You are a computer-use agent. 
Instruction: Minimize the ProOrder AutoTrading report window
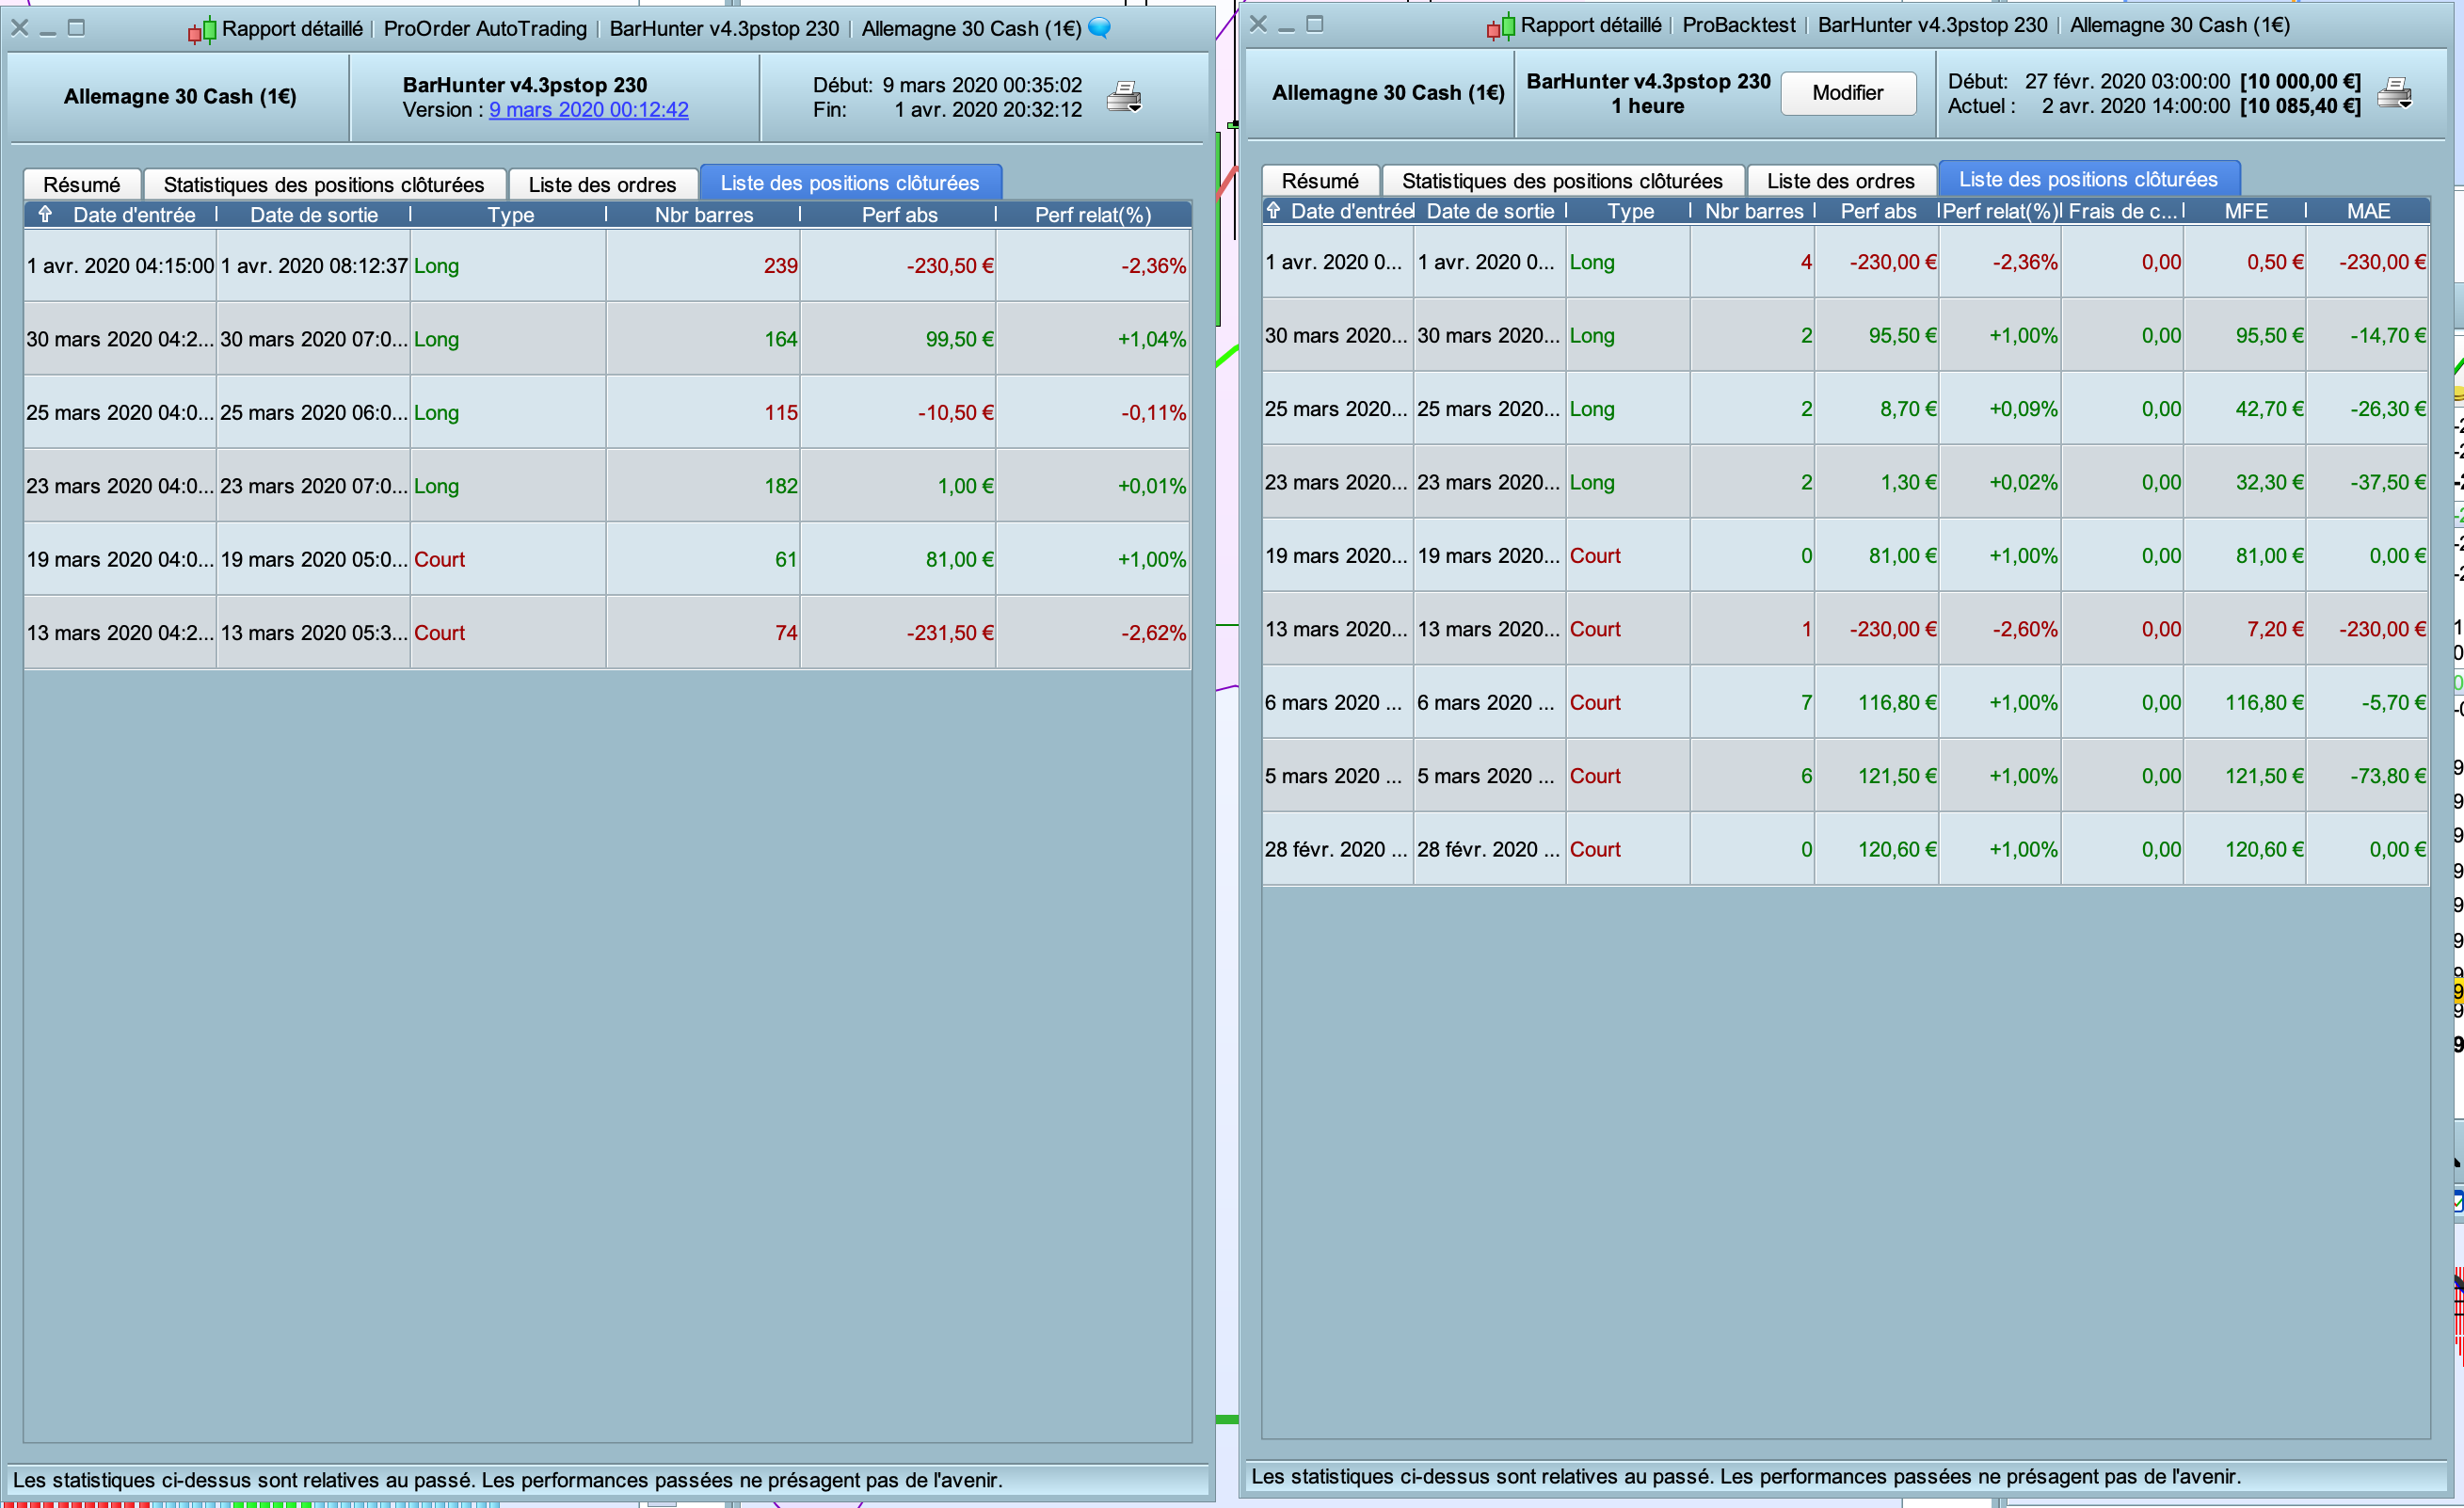tap(48, 30)
